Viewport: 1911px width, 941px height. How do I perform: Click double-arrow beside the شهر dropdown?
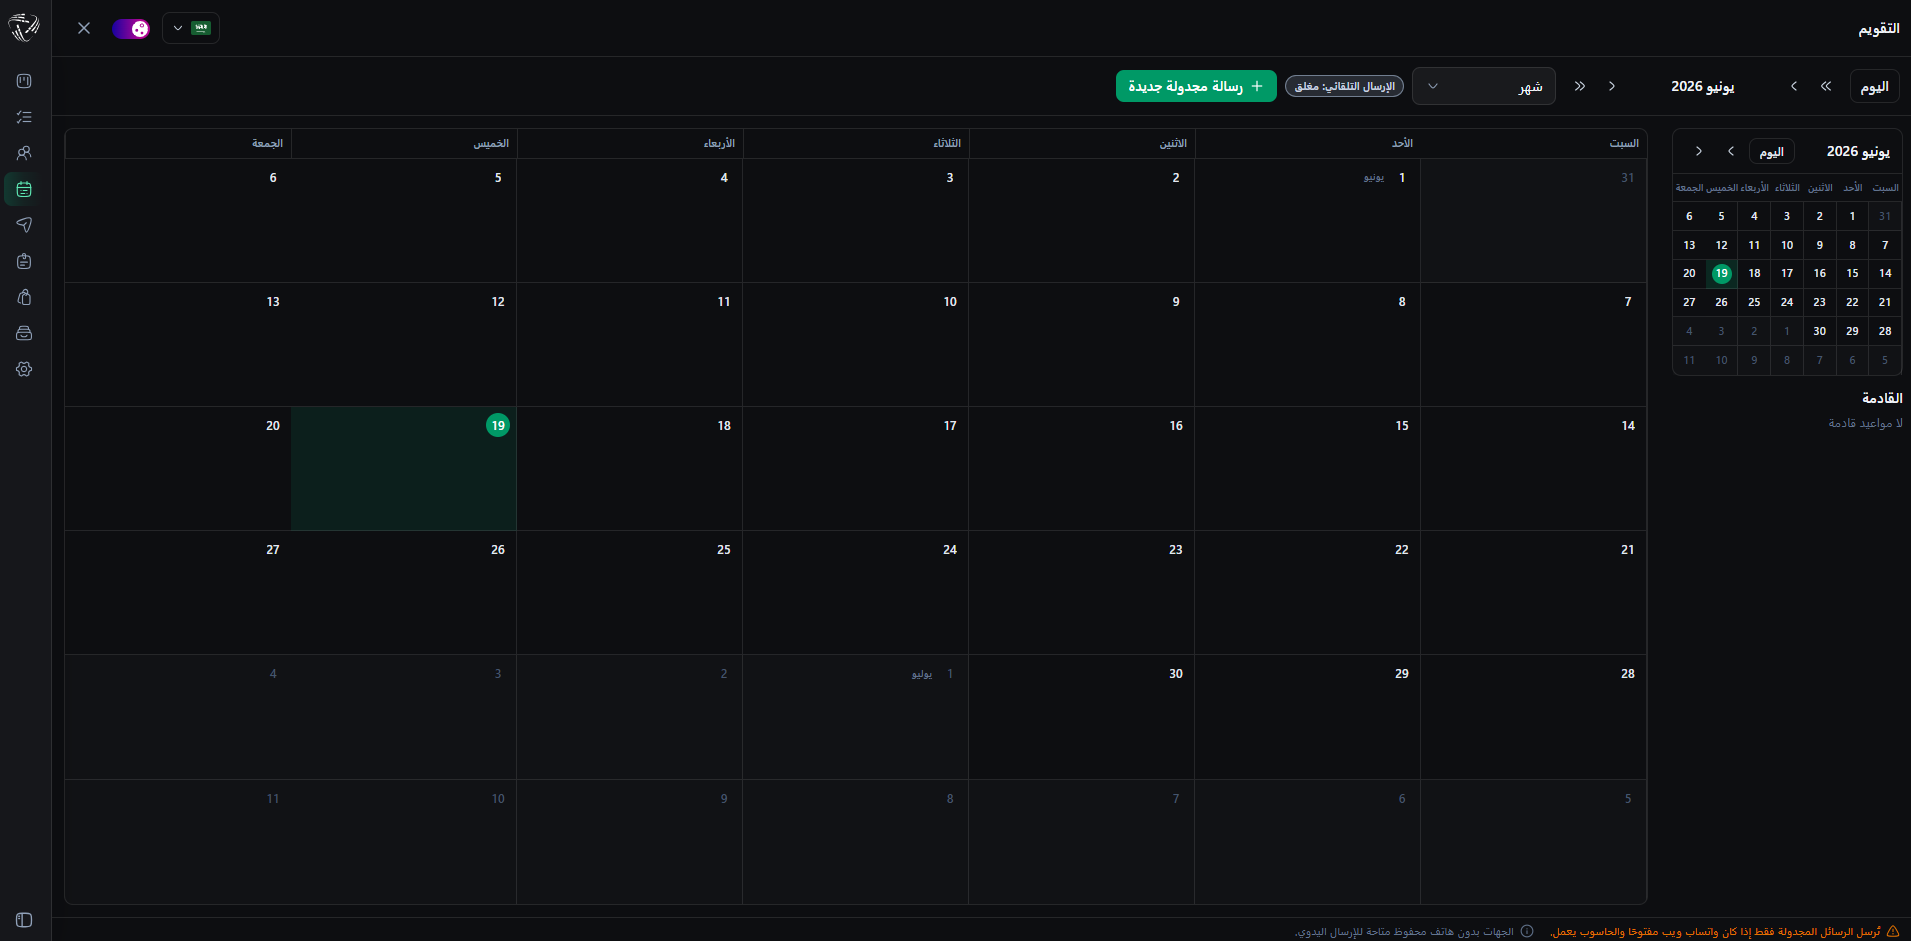1580,86
